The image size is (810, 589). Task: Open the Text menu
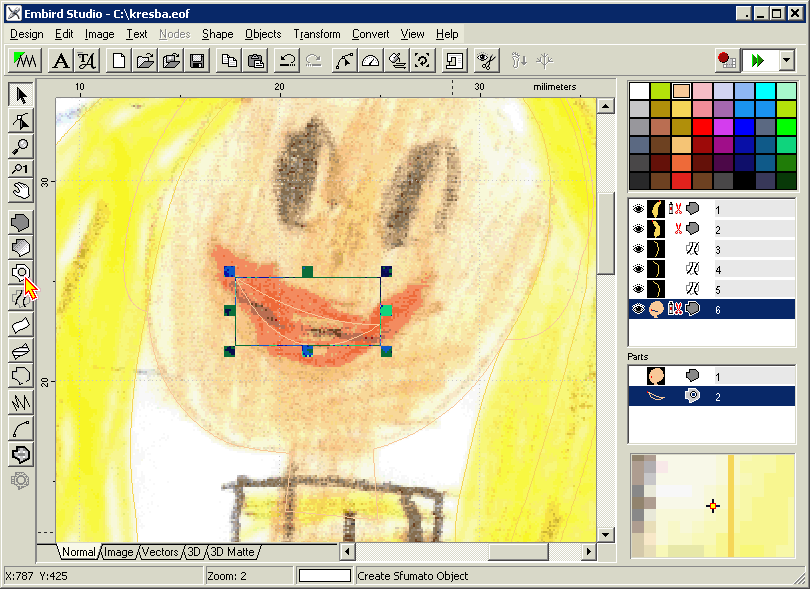[x=137, y=34]
